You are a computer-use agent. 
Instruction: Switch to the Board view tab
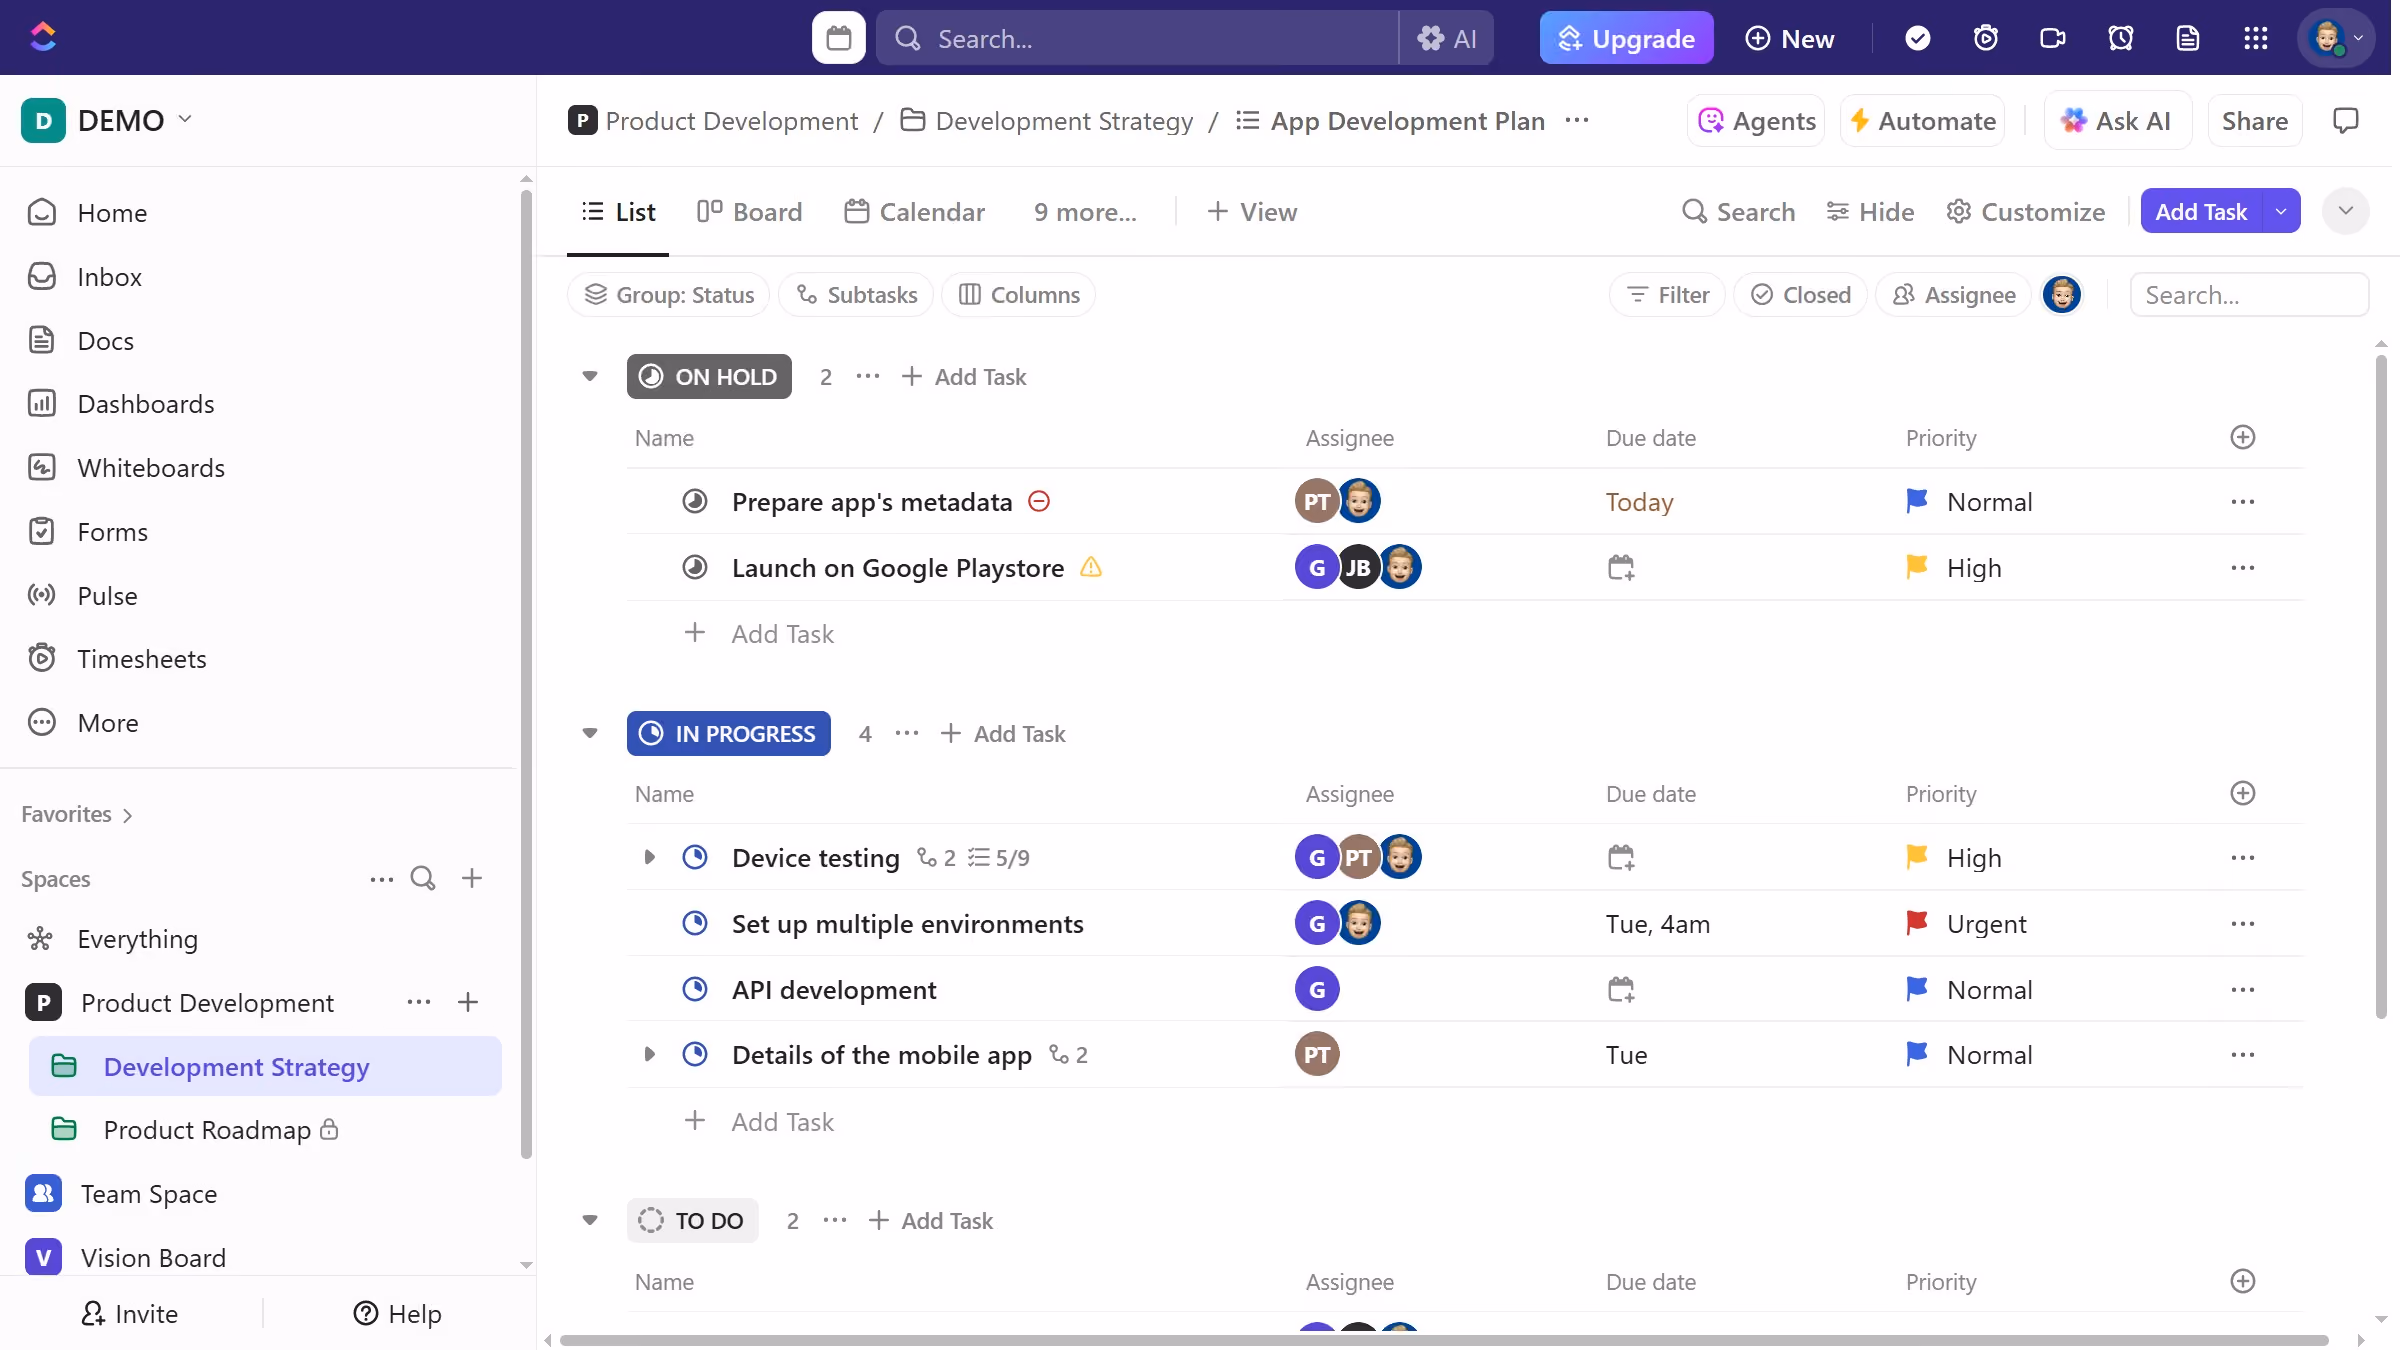(x=749, y=212)
